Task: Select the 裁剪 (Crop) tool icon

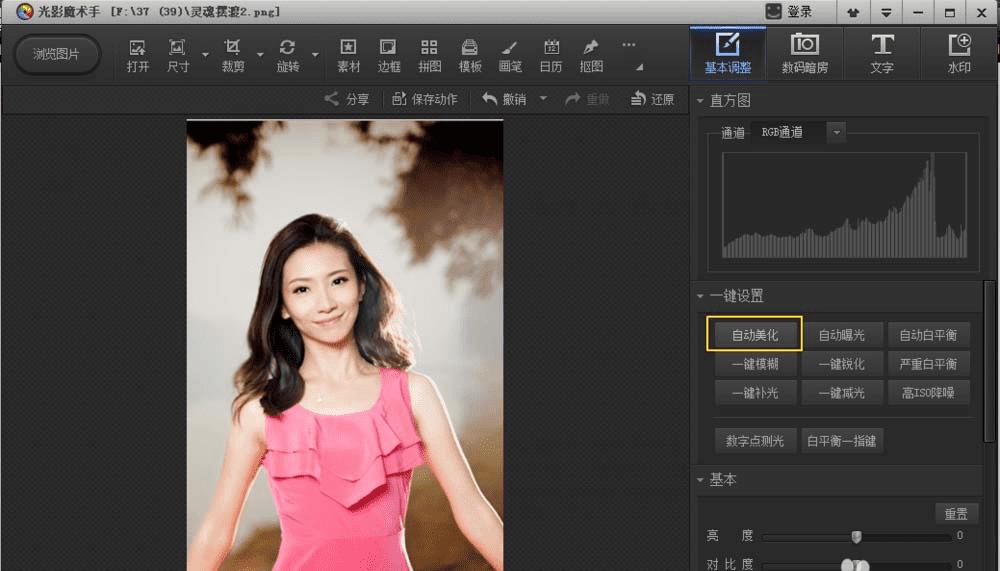Action: point(233,55)
